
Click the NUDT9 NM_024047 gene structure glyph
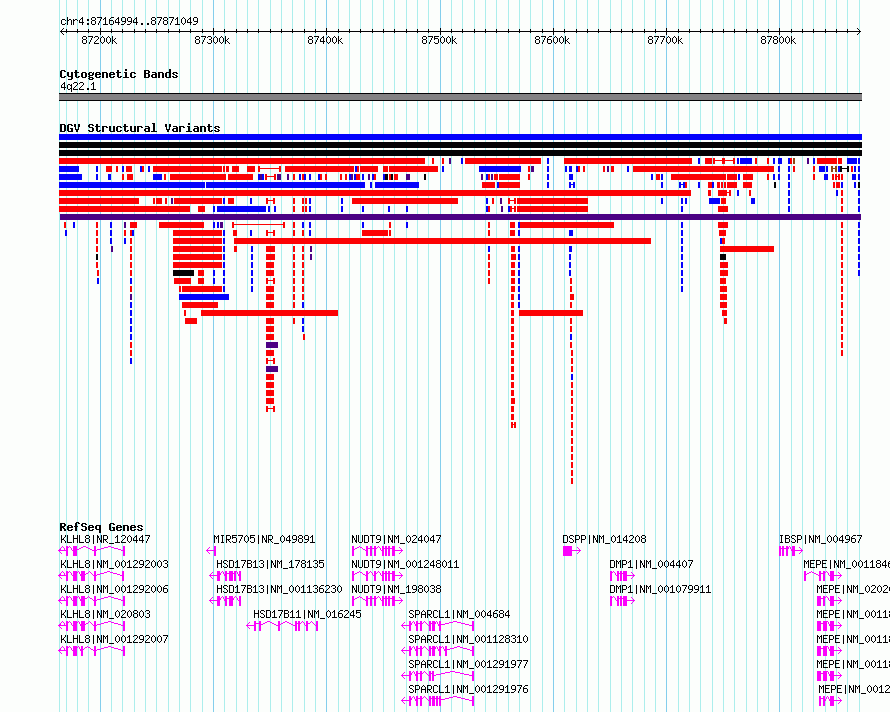[x=377, y=551]
